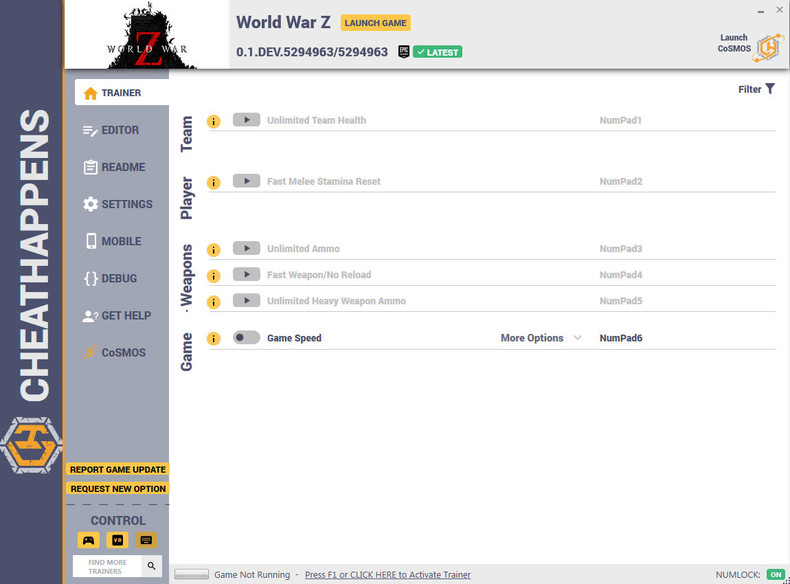
Task: Click the Cheat Happens hexagon logo
Action: [x=31, y=445]
